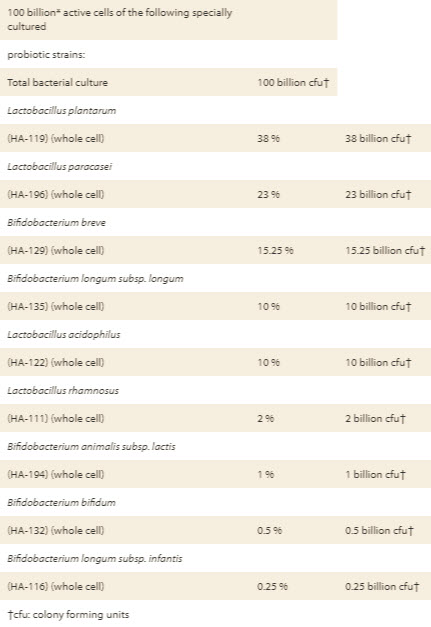
Task: Select the 100 billion cfu total value
Action: (293, 82)
